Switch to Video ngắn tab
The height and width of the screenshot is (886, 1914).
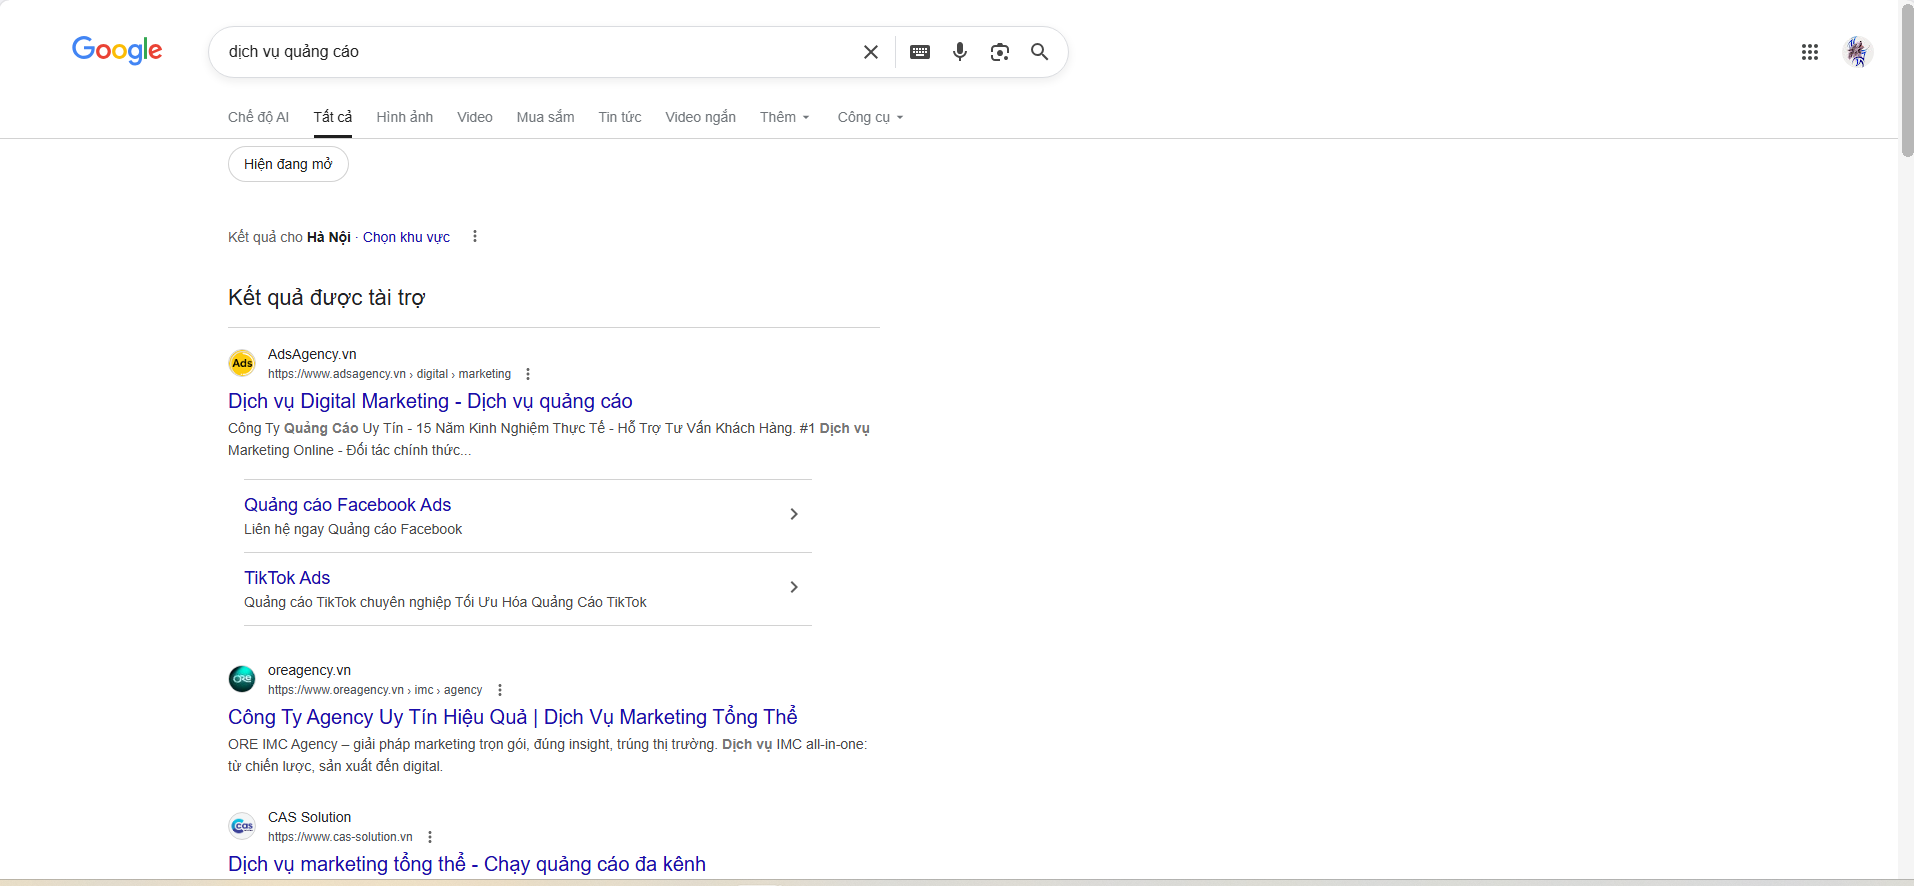click(x=700, y=117)
